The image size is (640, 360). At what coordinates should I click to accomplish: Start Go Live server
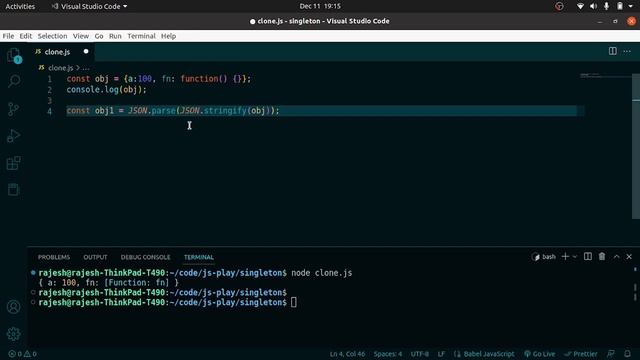coord(540,354)
